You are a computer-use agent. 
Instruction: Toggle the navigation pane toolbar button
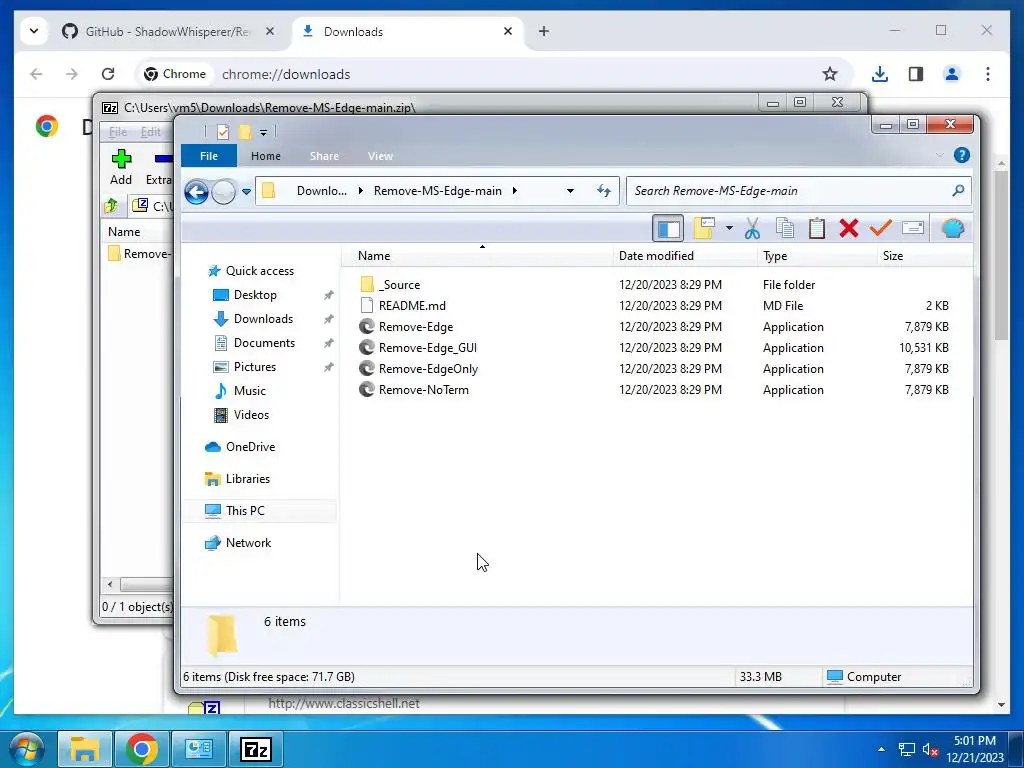[x=668, y=228]
